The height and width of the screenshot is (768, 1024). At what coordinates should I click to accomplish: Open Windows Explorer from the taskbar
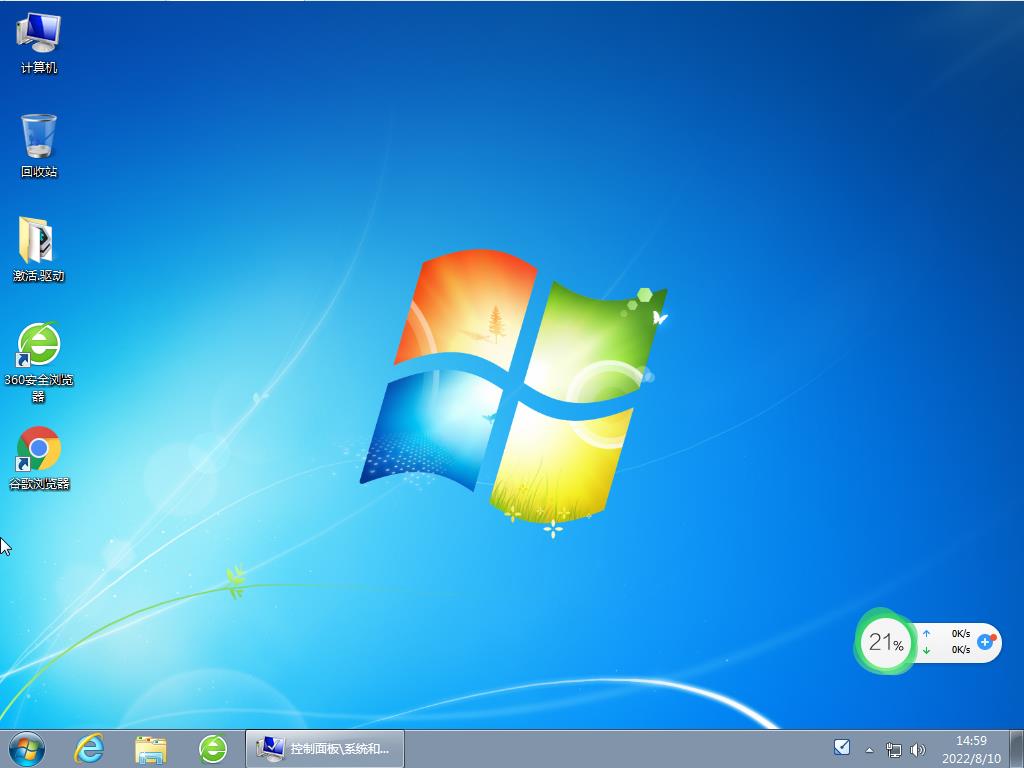(152, 748)
